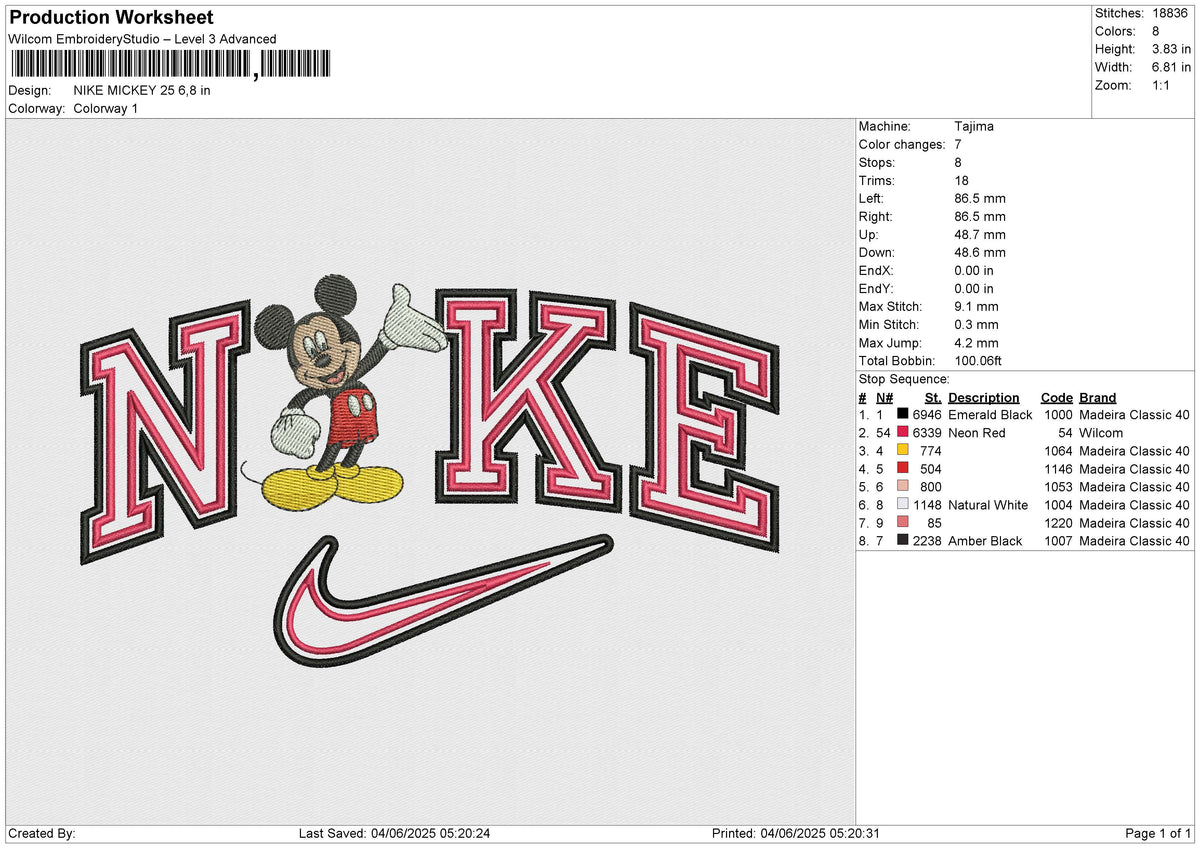
Task: Click the 'Brand' column header
Action: (1098, 397)
